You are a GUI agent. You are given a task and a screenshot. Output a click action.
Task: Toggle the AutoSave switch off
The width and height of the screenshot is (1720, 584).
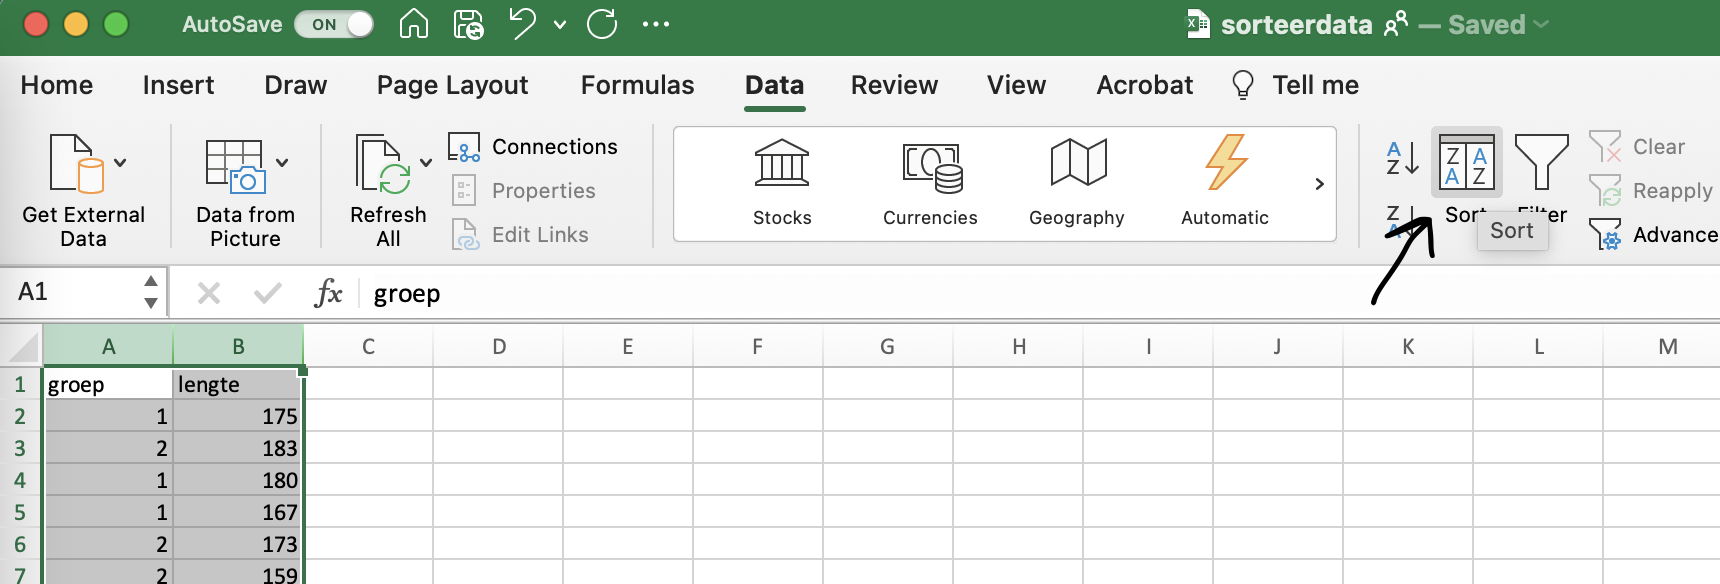click(334, 24)
